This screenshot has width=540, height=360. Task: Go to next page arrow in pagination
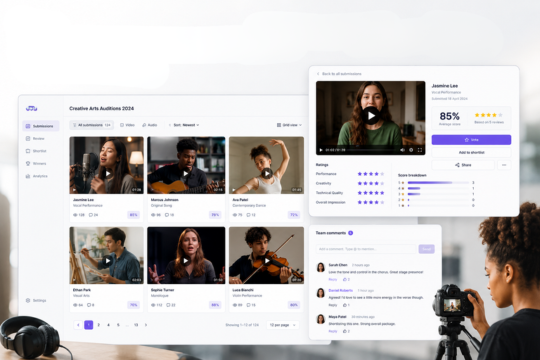click(146, 325)
